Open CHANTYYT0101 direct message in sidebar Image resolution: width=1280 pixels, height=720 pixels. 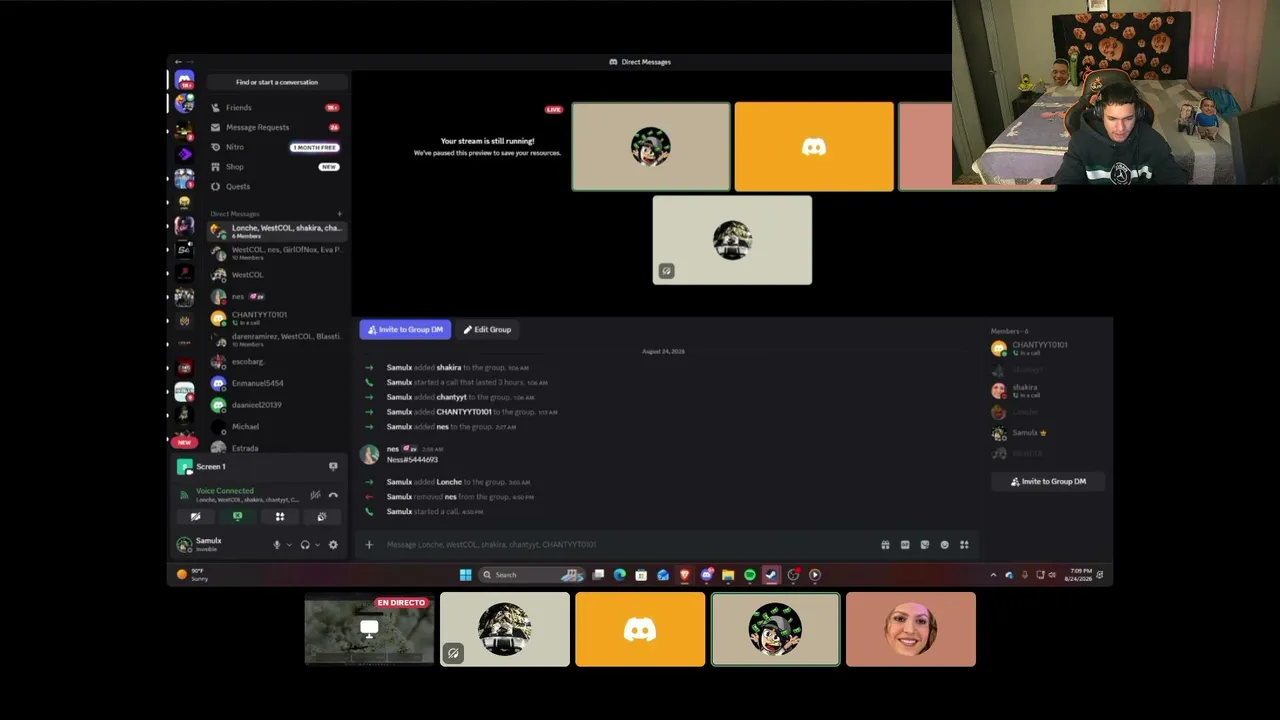click(277, 318)
